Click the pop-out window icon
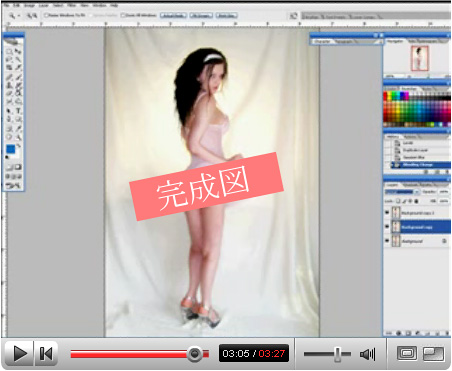The width and height of the screenshot is (452, 371). click(433, 353)
